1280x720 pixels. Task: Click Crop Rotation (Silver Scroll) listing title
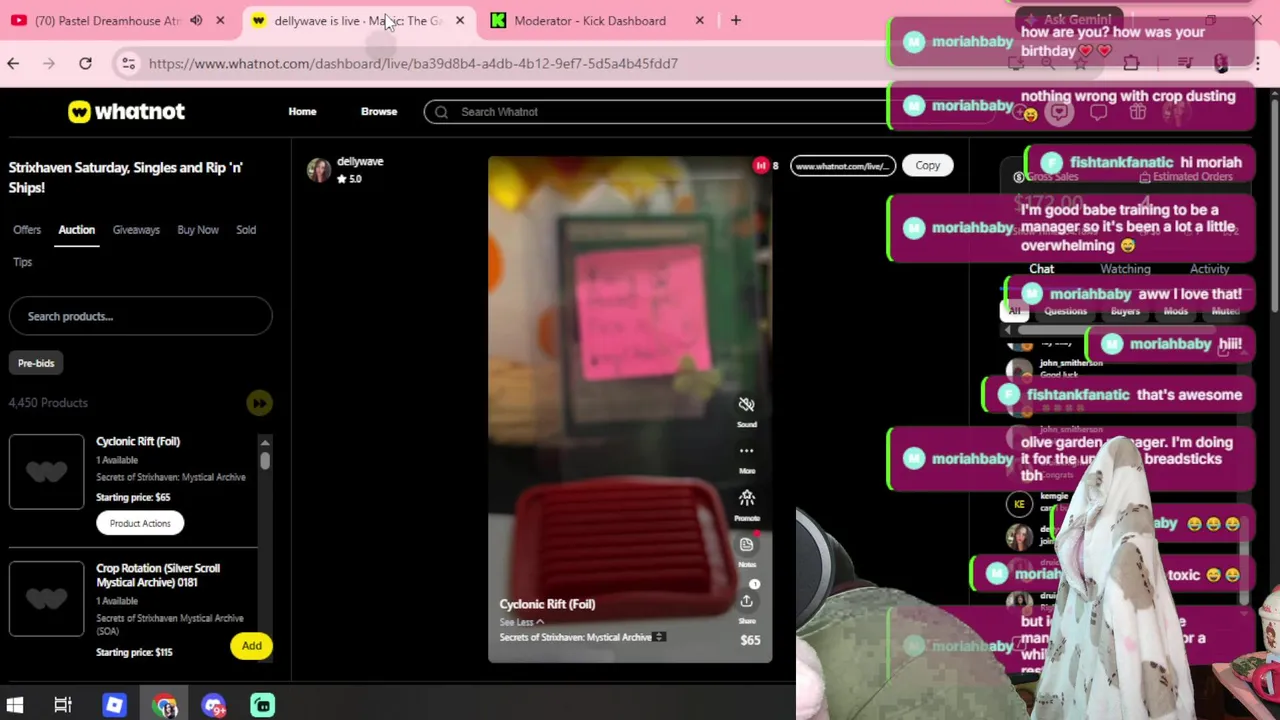tap(158, 575)
